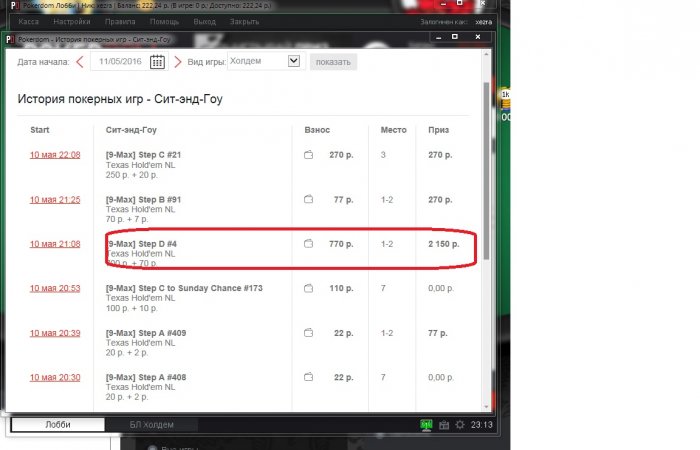Screen dimensions: 700x450
Task: Open game link 10 мая 22:08
Action: click(55, 155)
